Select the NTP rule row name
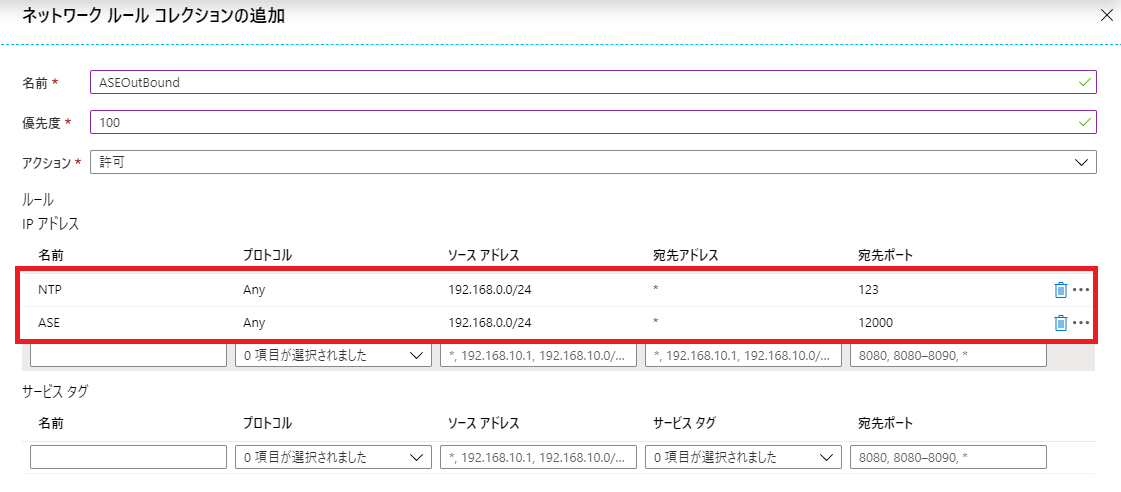1121x492 pixels. [51, 291]
